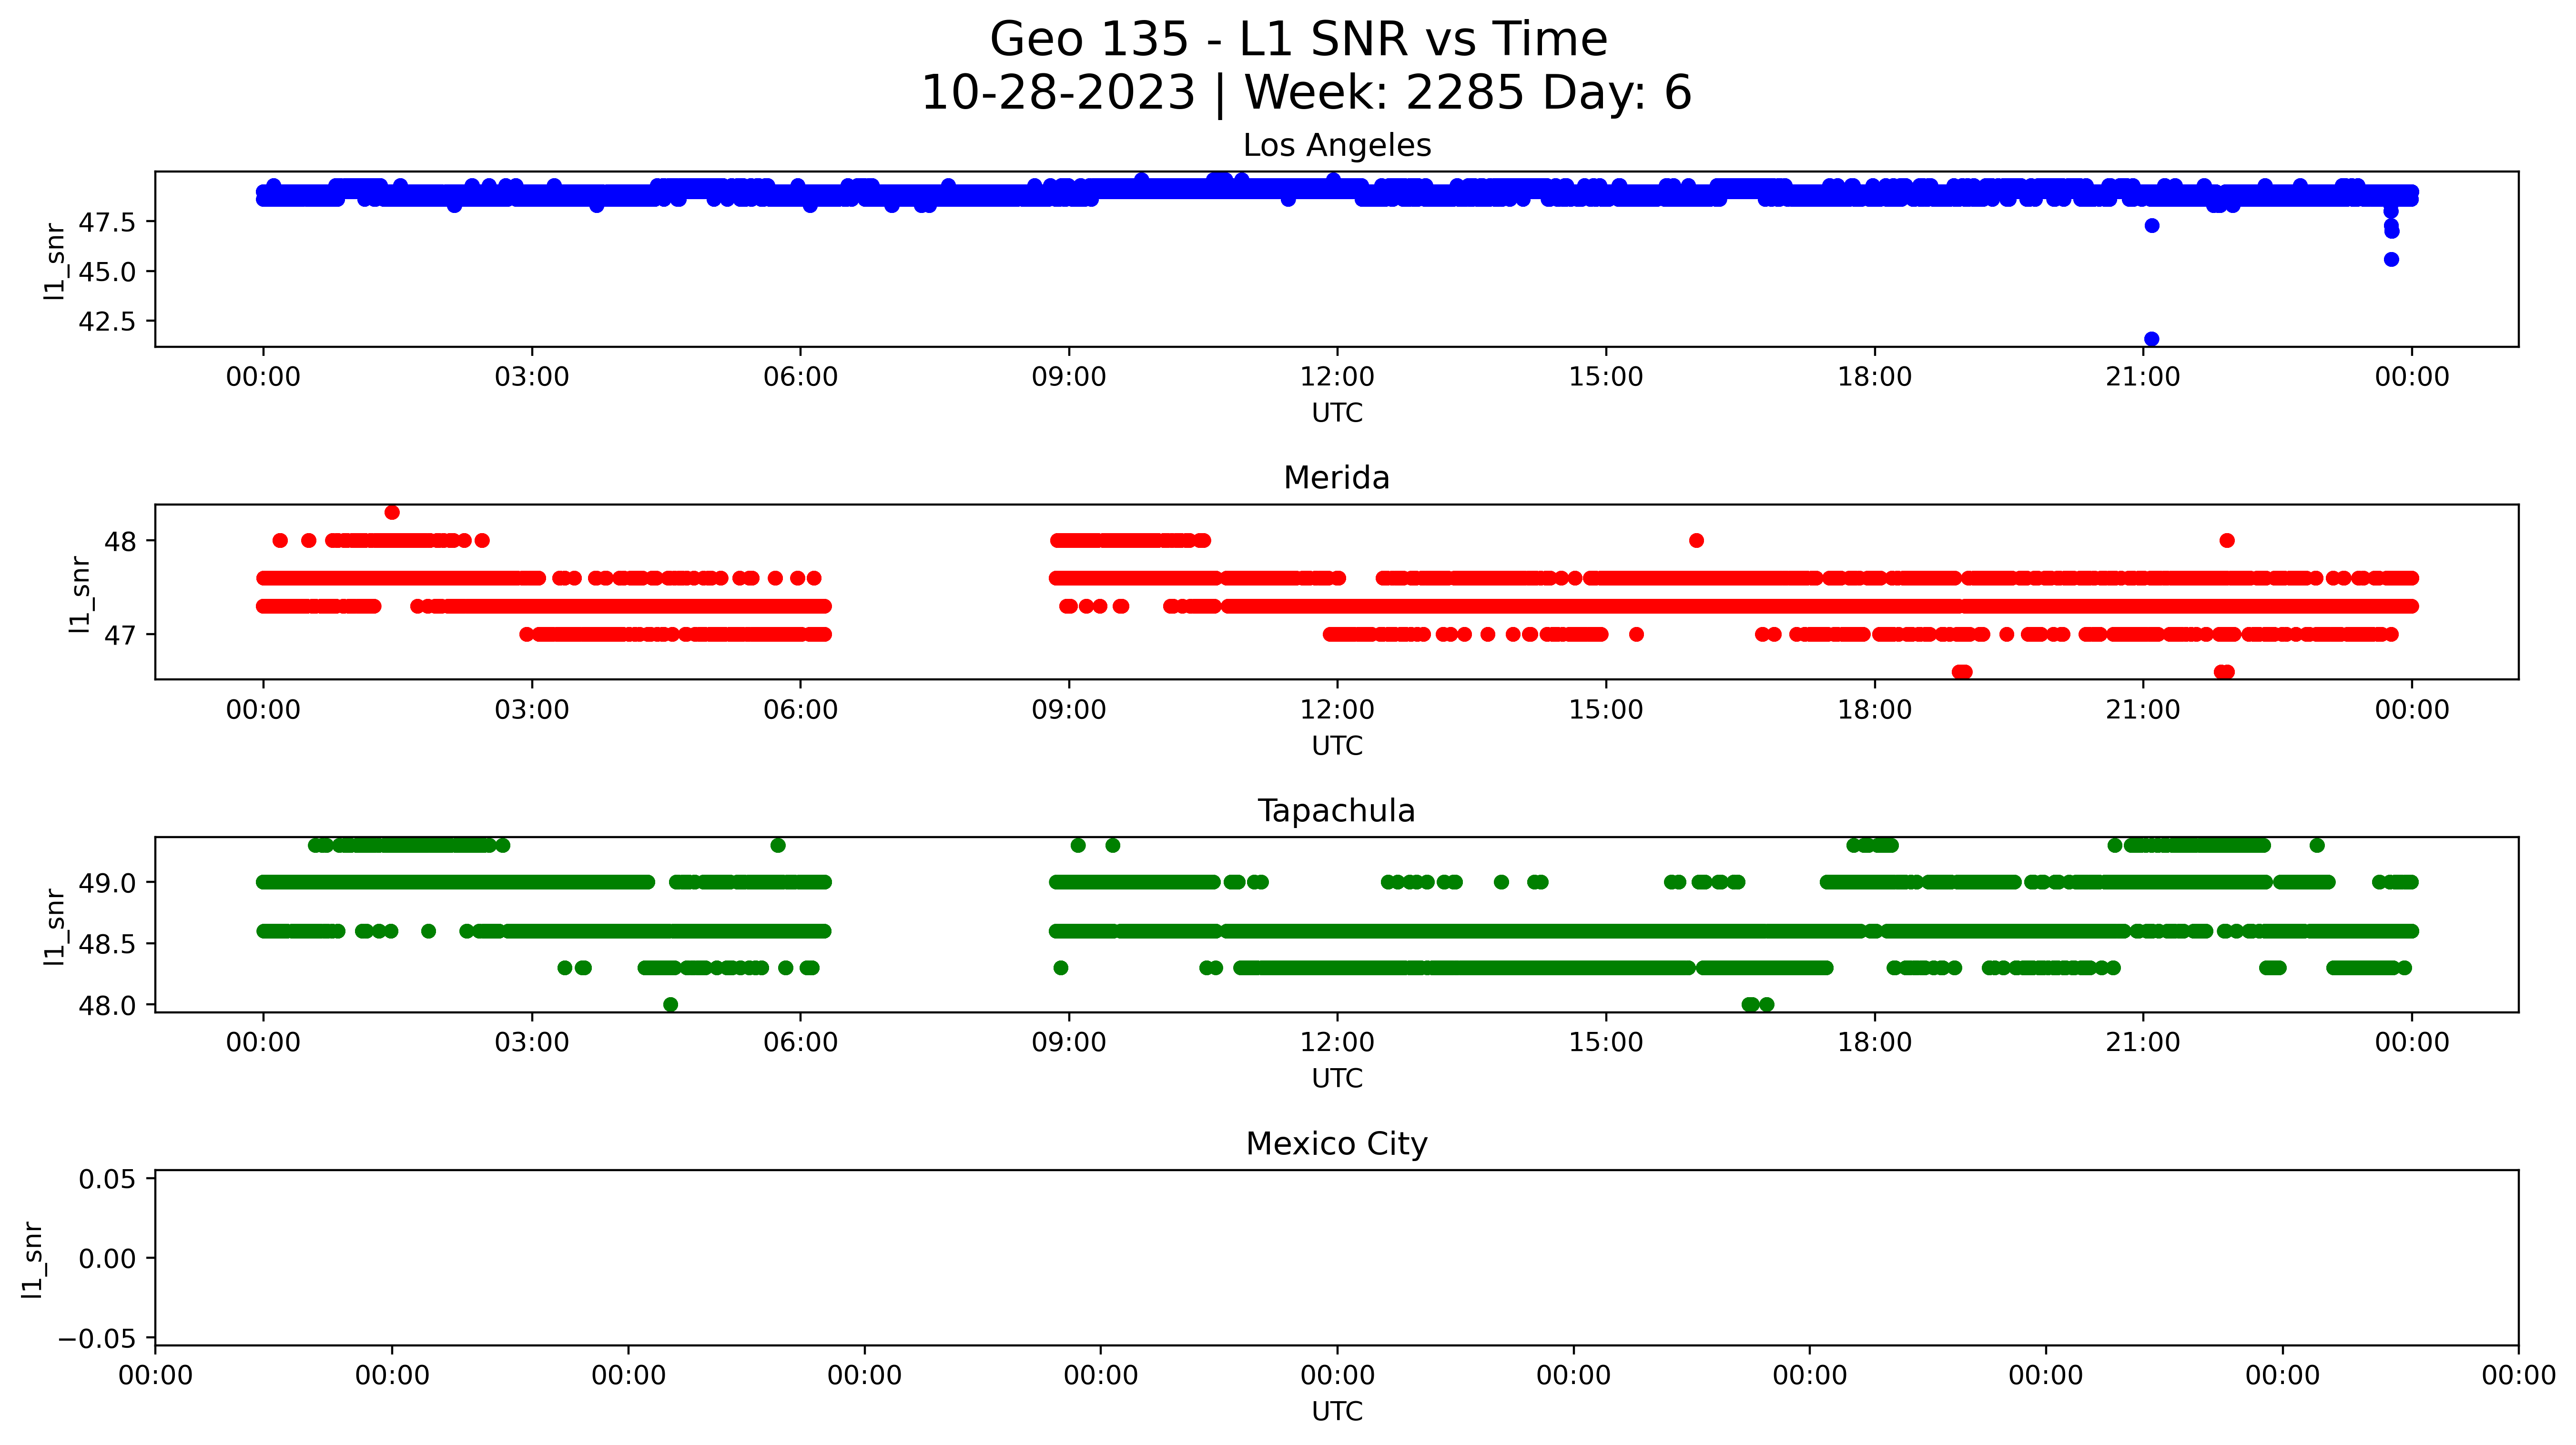The image size is (2576, 1445).
Task: Click the 48 y-tick in Merida plot
Action: [x=121, y=542]
